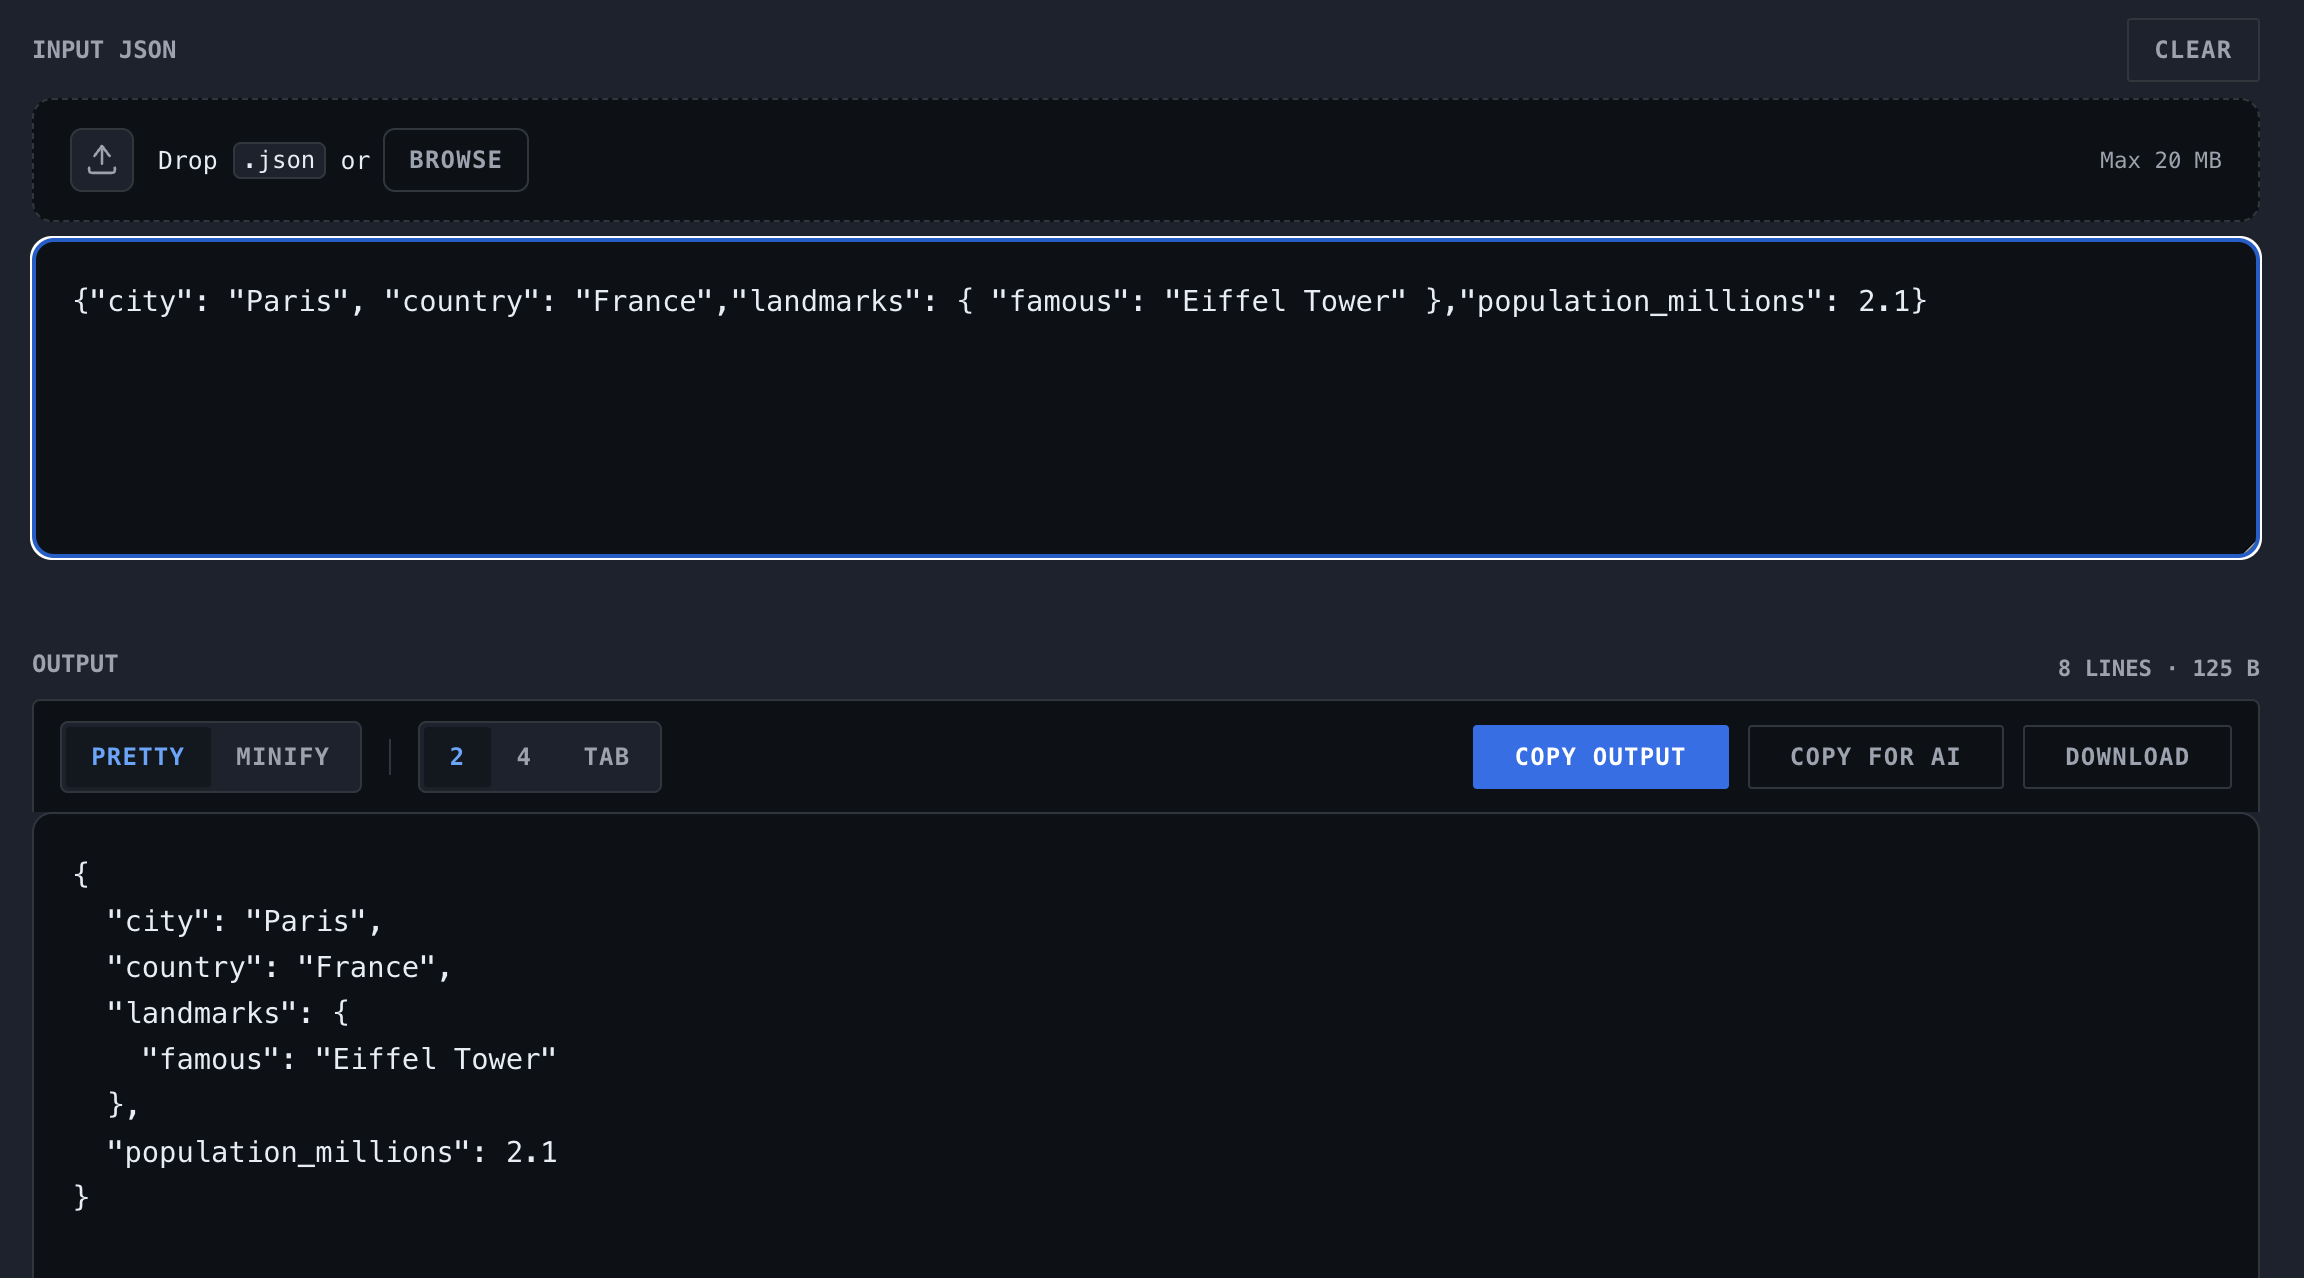Click the 8 LINES output statistic
This screenshot has width=2304, height=1278.
tap(2104, 668)
